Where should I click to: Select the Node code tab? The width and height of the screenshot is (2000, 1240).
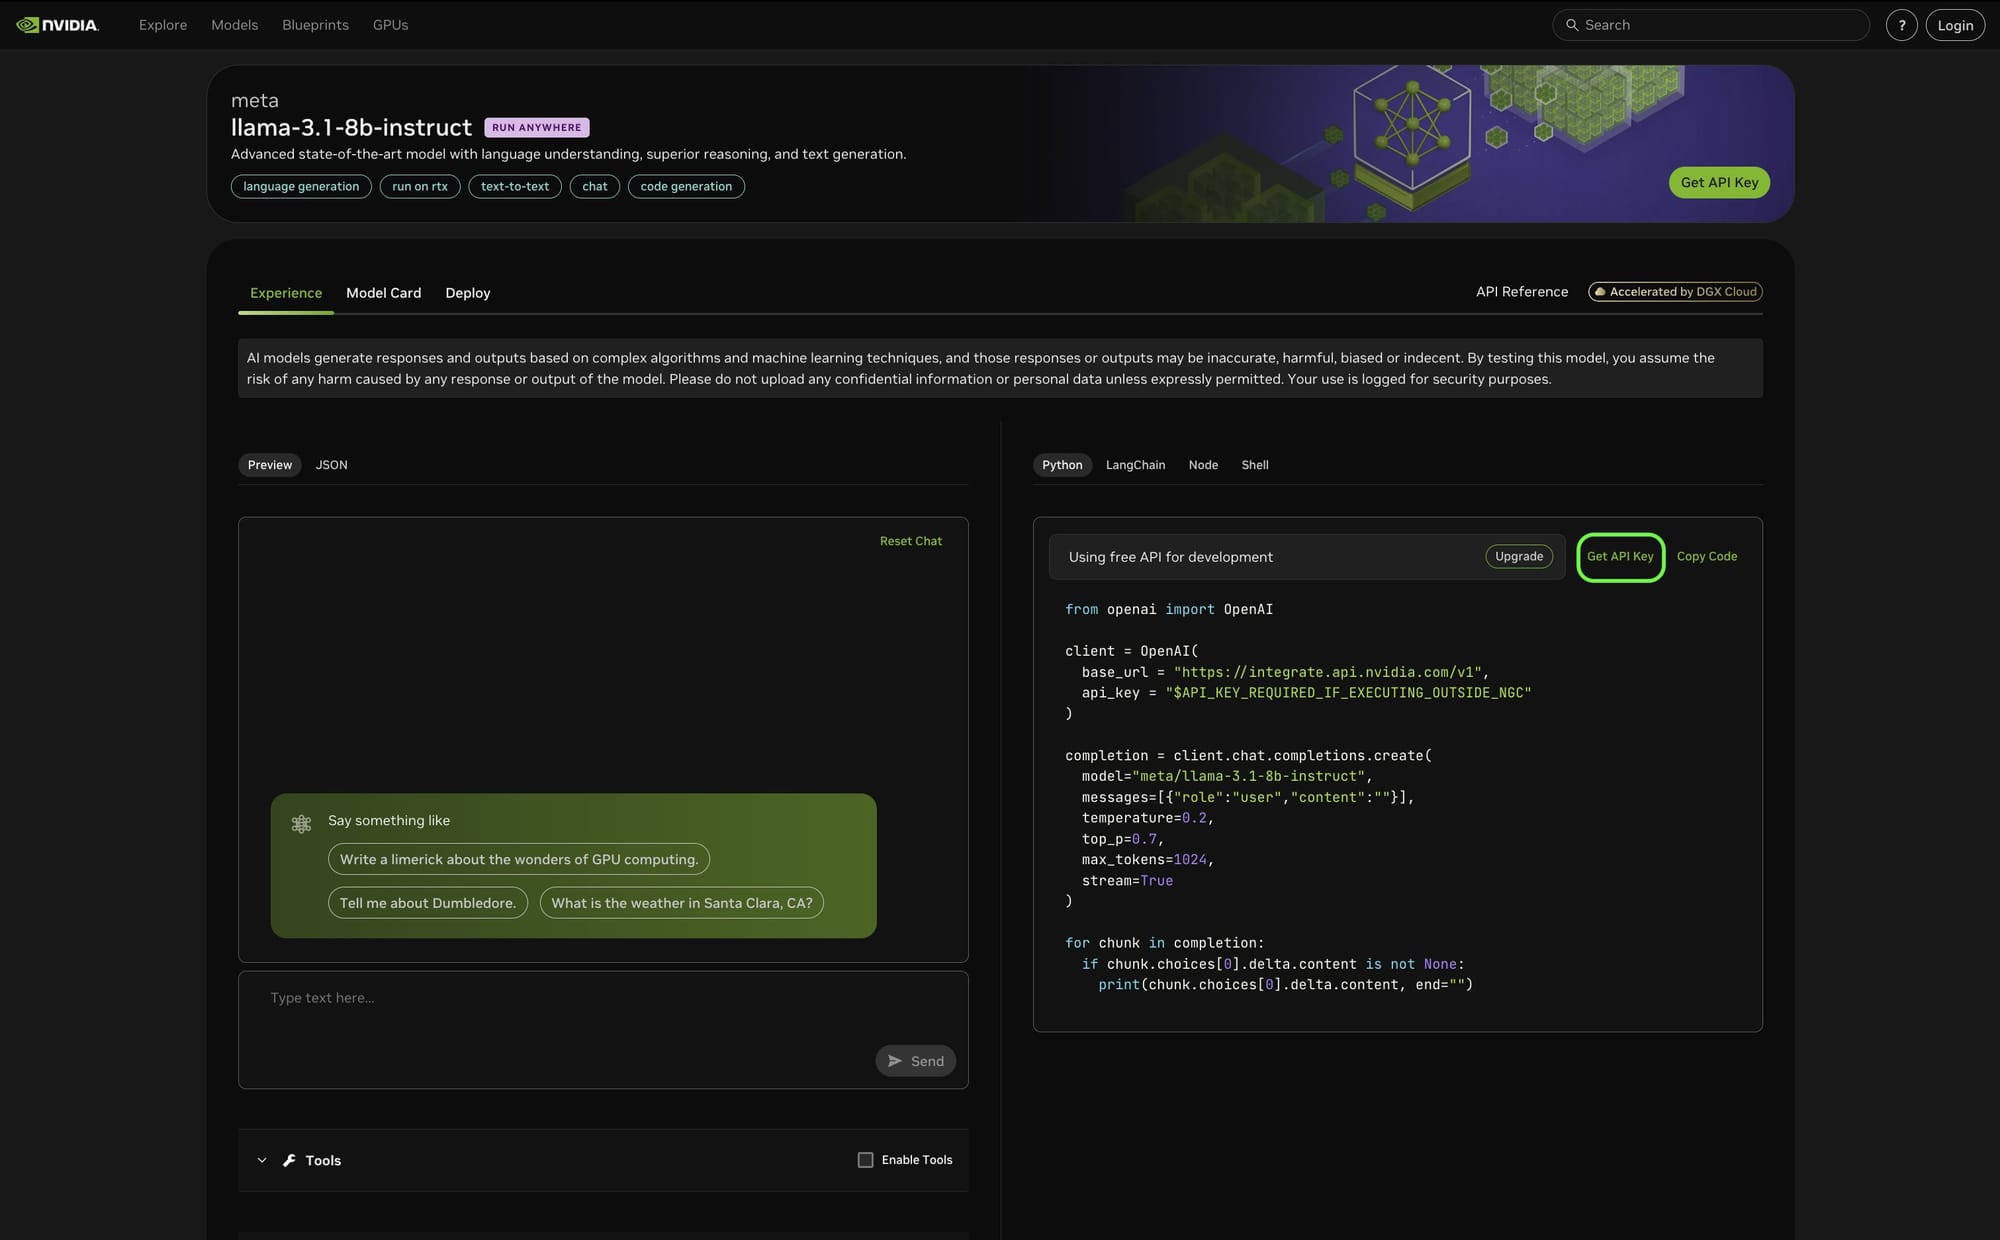coord(1203,465)
